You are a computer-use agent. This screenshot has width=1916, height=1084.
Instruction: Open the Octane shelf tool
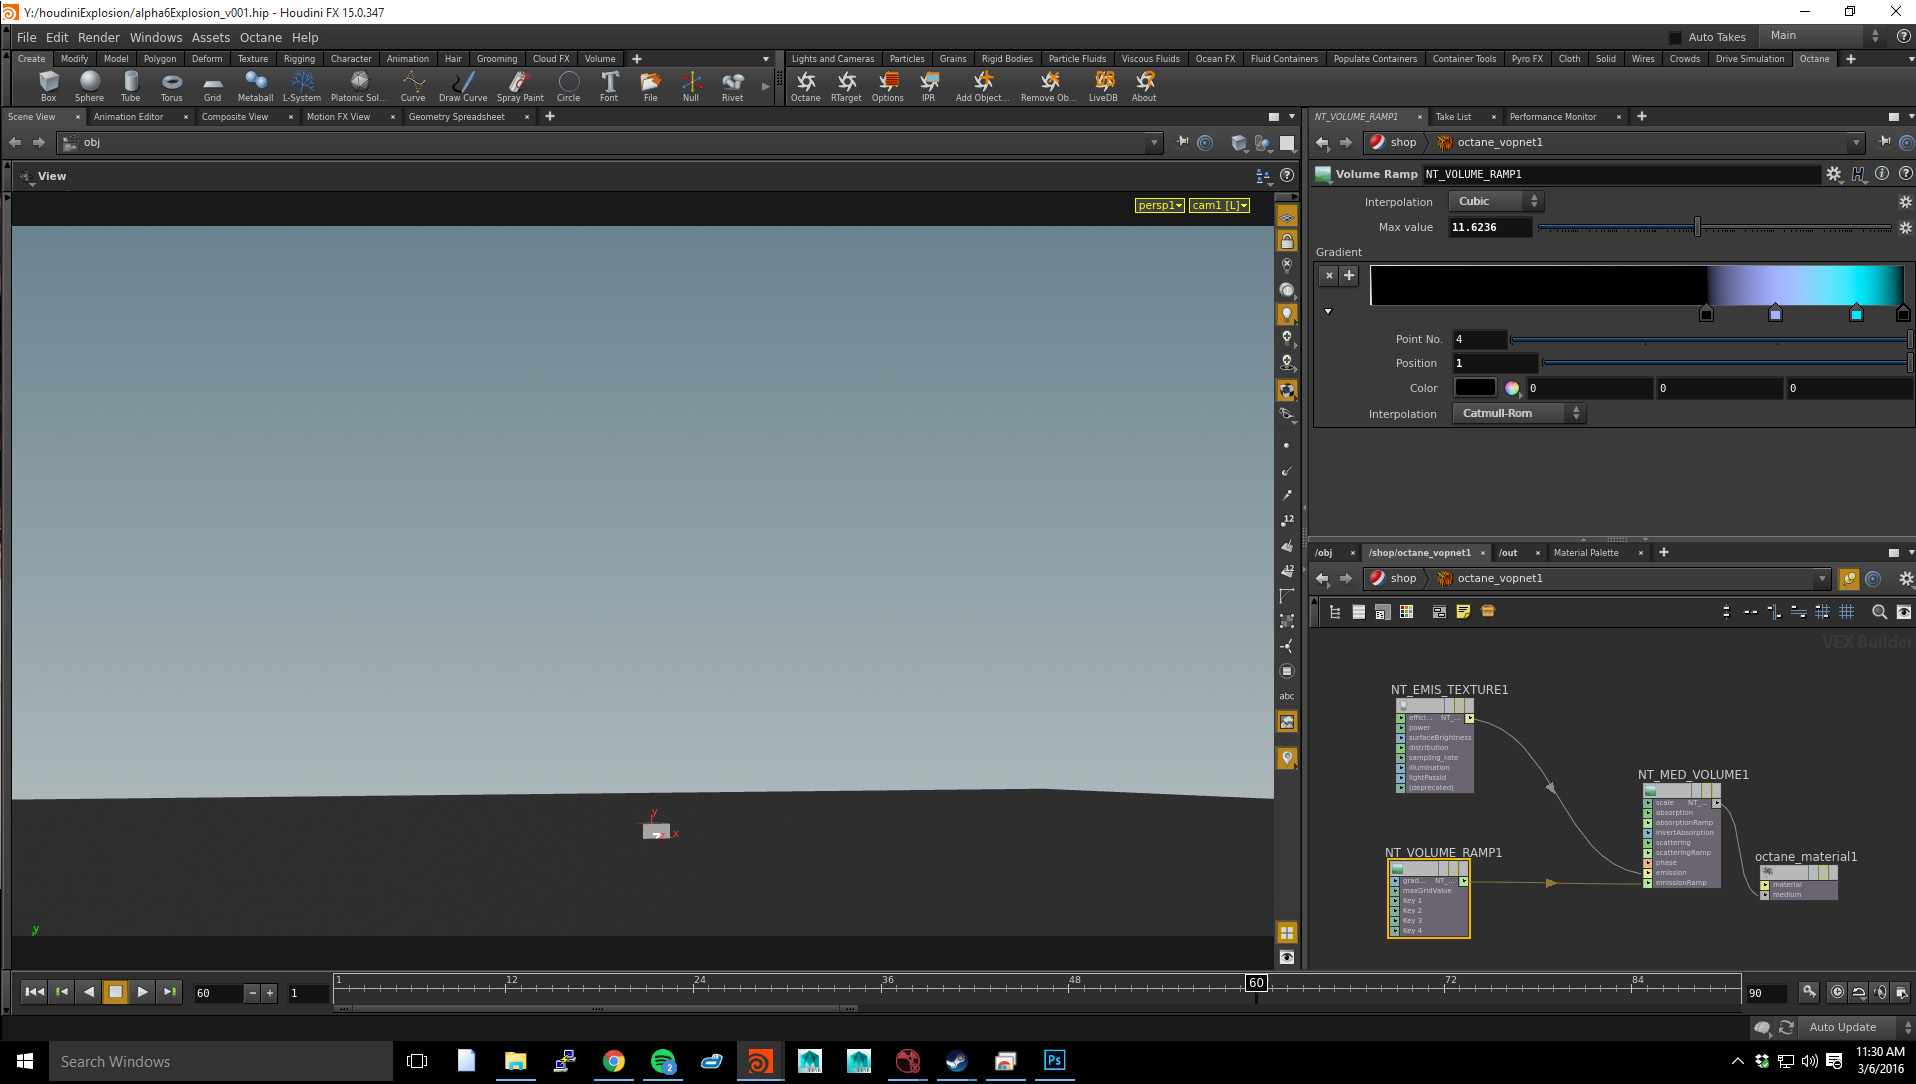pos(805,86)
